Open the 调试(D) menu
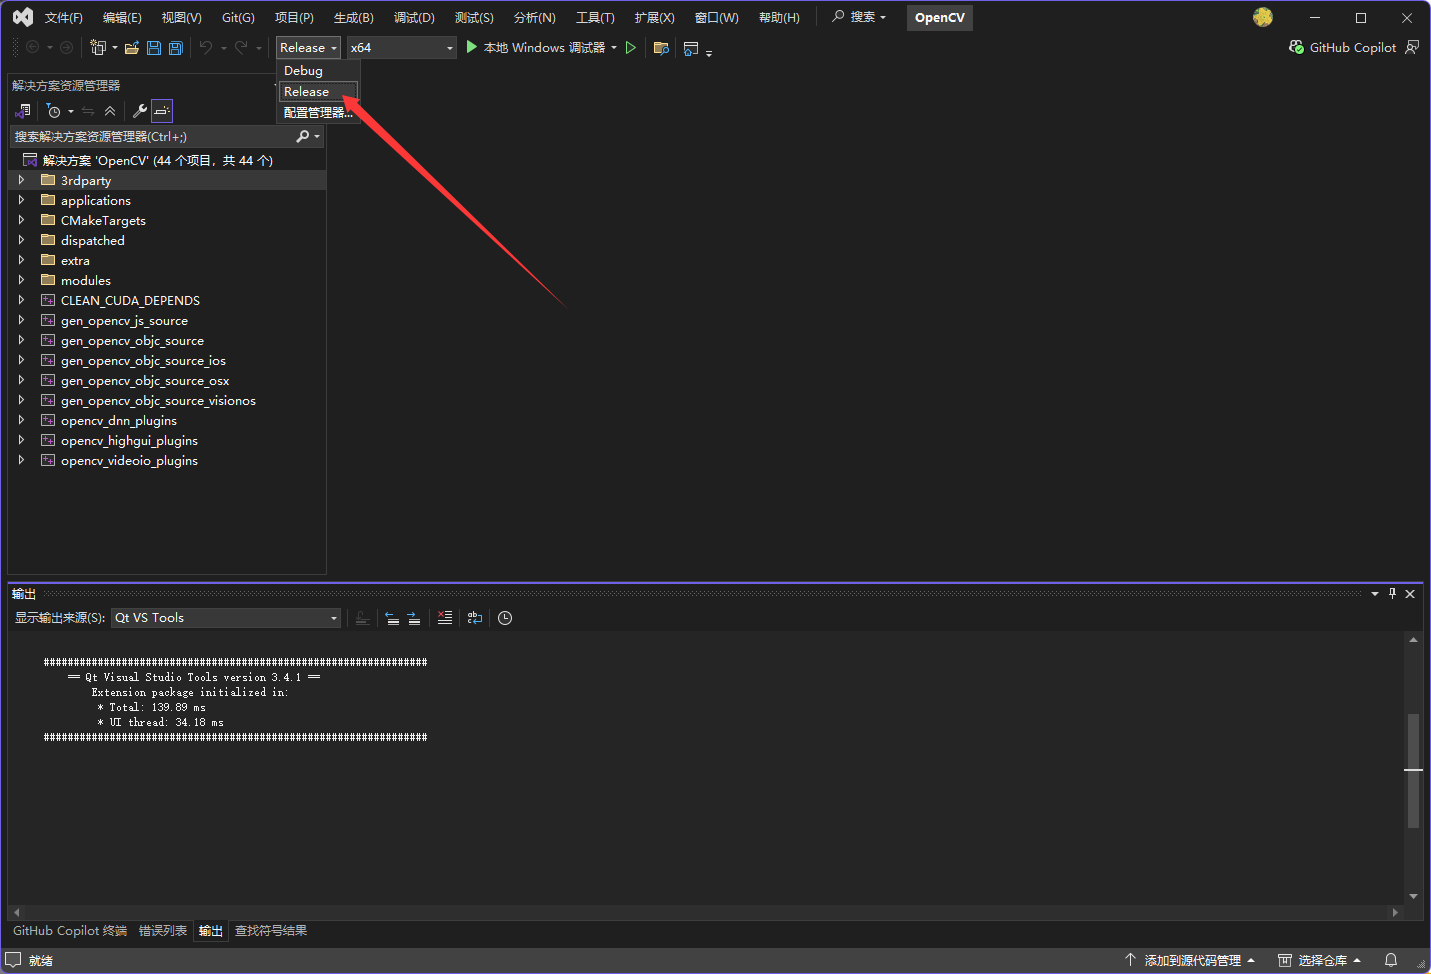The image size is (1431, 974). point(414,18)
